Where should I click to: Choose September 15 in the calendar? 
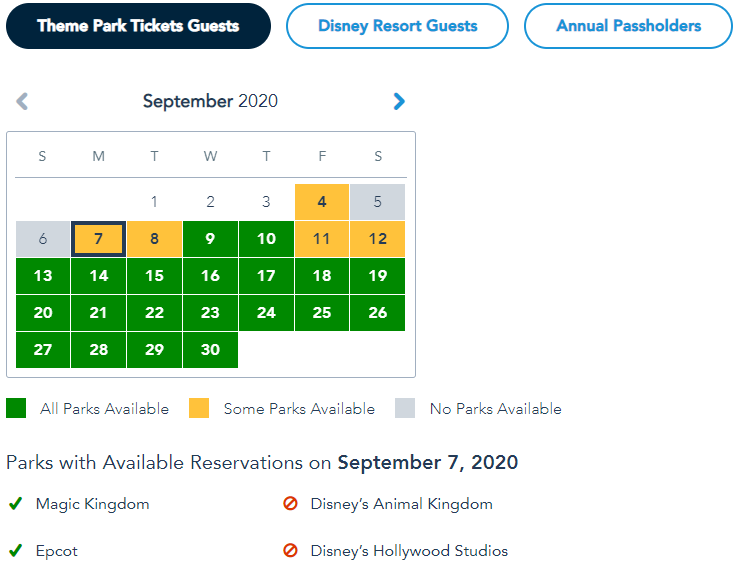[154, 276]
